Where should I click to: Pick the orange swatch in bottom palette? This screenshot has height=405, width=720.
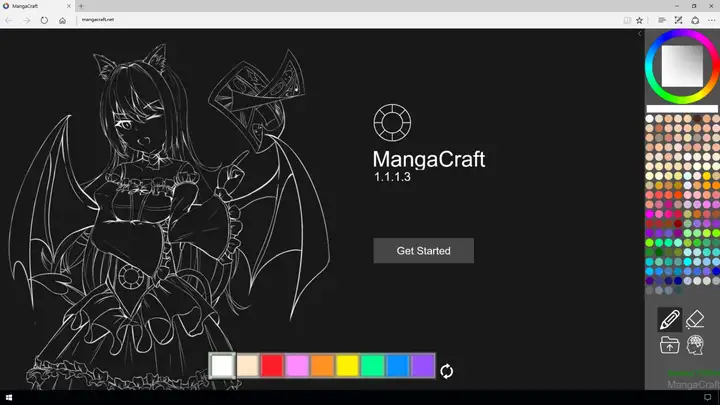pyautogui.click(x=322, y=366)
